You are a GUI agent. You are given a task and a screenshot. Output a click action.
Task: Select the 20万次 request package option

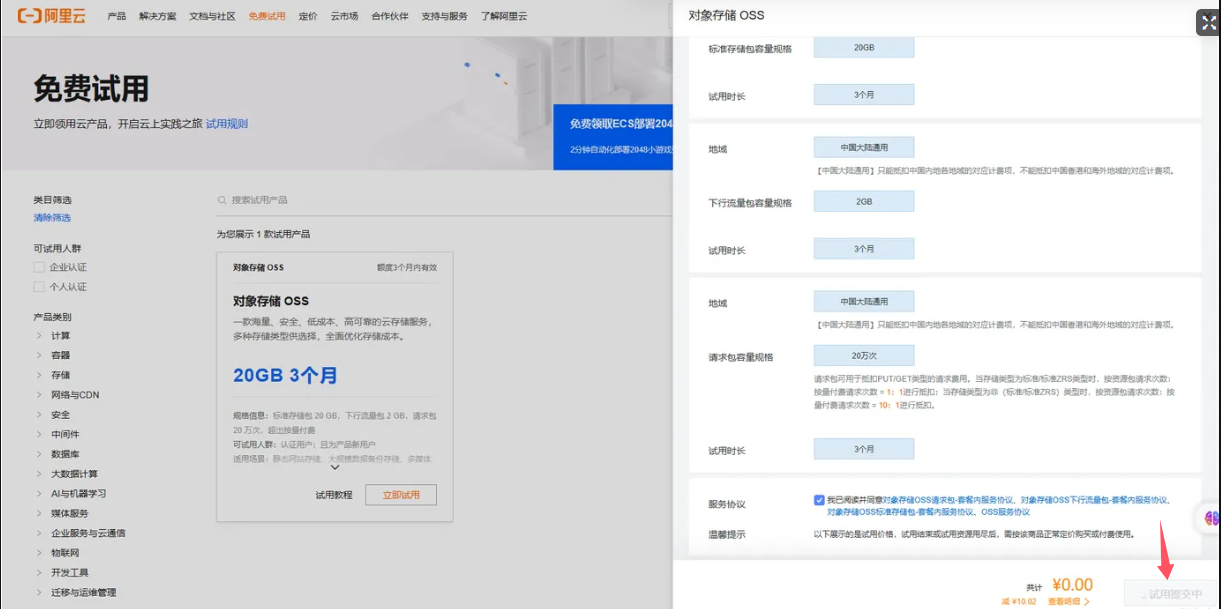click(x=864, y=356)
